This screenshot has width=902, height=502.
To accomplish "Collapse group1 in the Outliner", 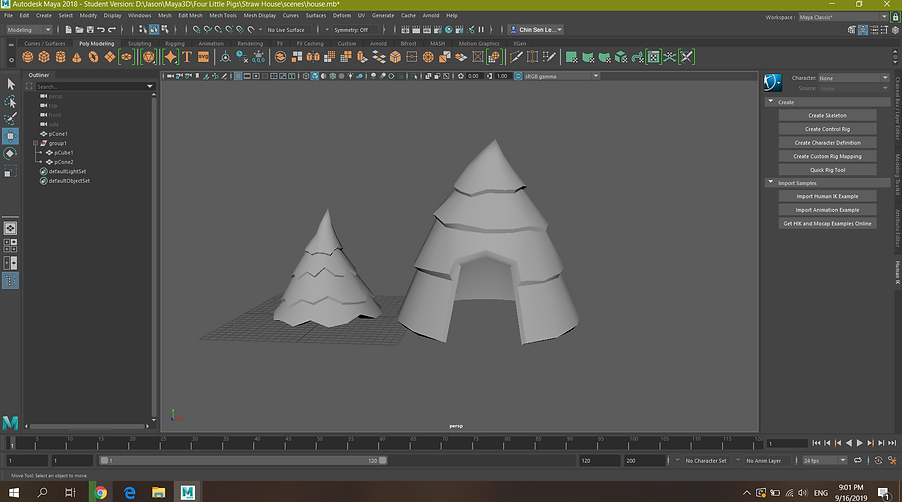I will pos(35,143).
